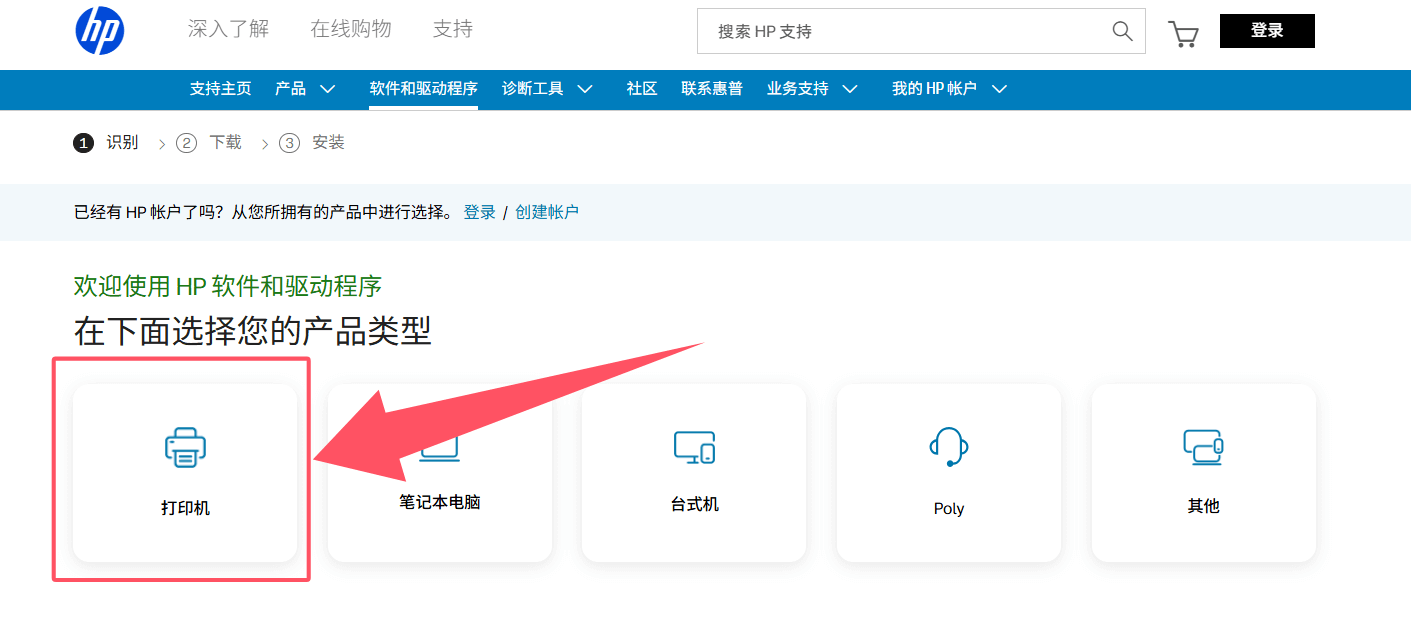Open the 在线购物 top menu
This screenshot has height=630, width=1411.
coord(351,29)
